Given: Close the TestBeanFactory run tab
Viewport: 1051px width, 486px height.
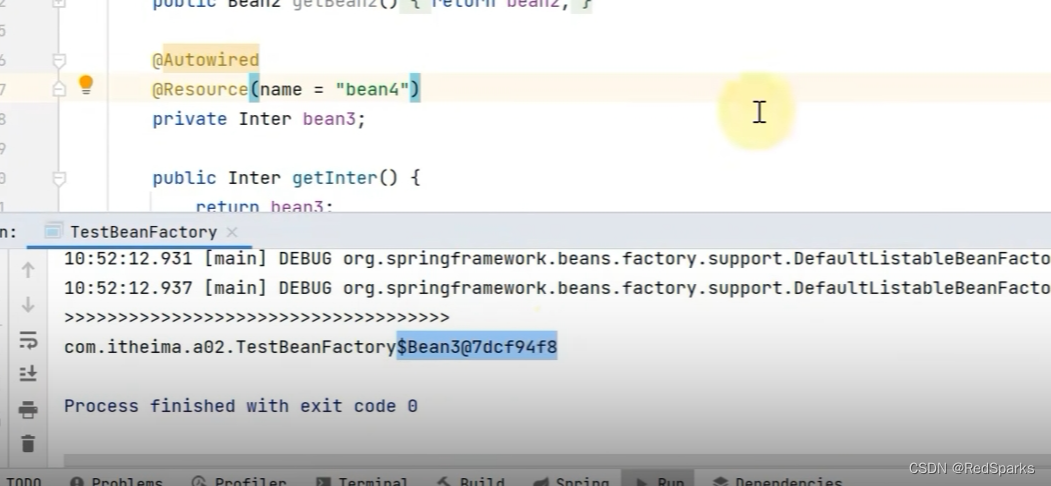Looking at the screenshot, I should [232, 232].
